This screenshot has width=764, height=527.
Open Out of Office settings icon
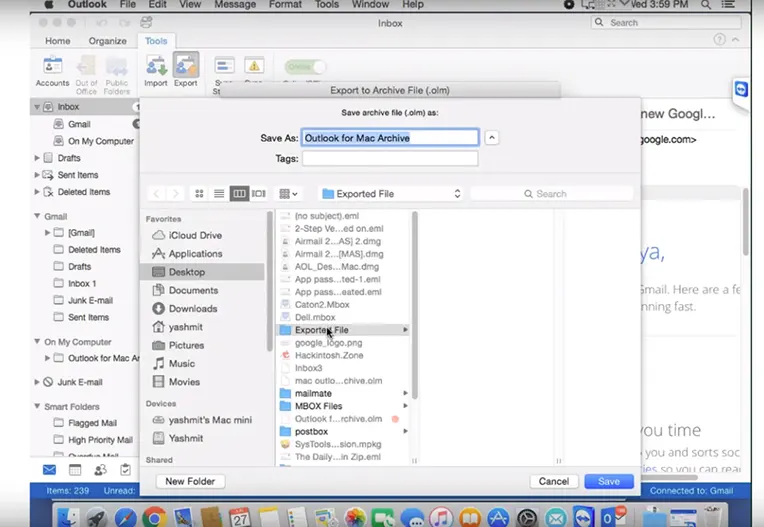86,74
